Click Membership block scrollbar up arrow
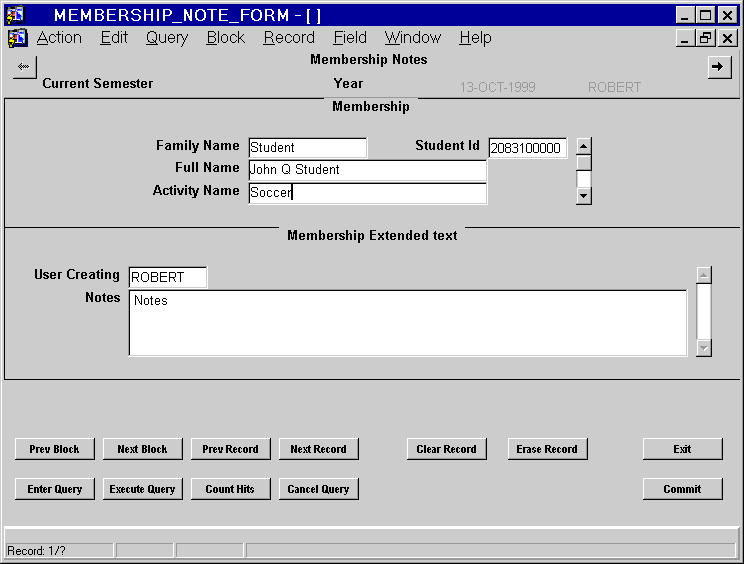The height and width of the screenshot is (564, 744). (584, 146)
